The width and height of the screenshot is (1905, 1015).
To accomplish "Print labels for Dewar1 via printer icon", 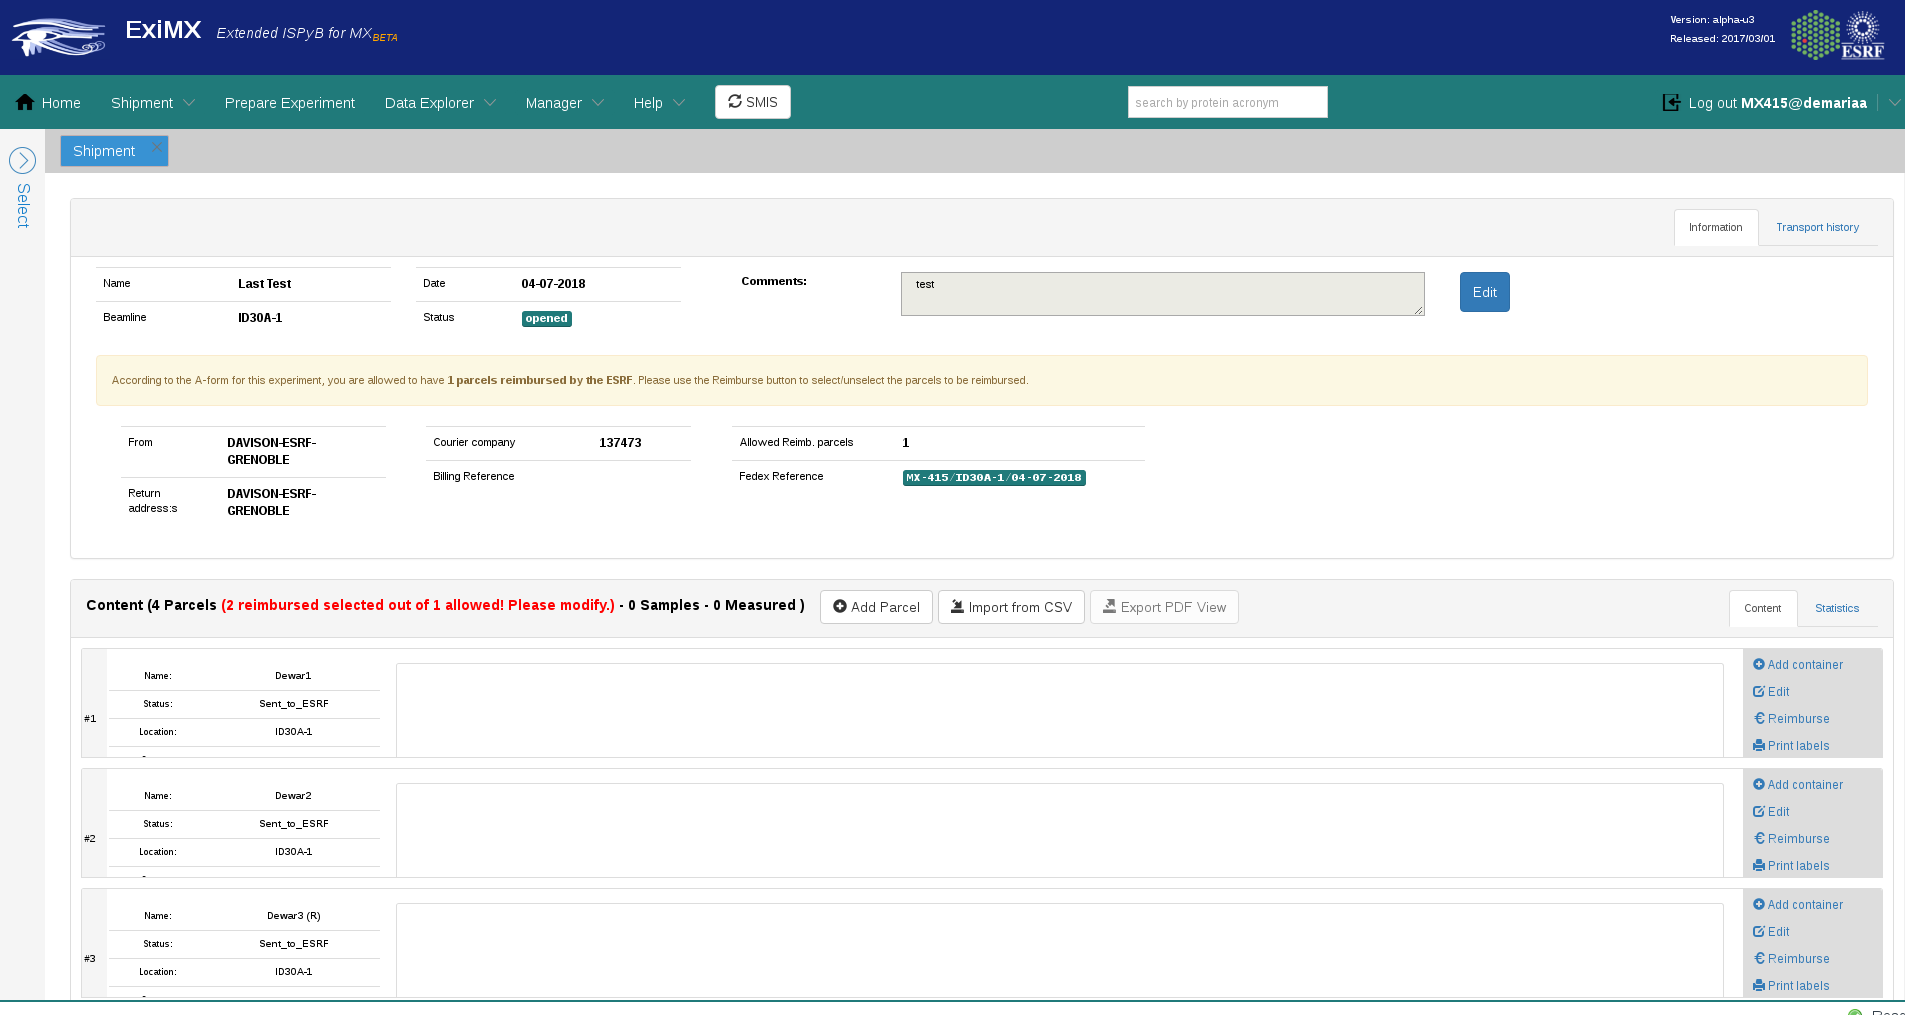I will 1757,745.
